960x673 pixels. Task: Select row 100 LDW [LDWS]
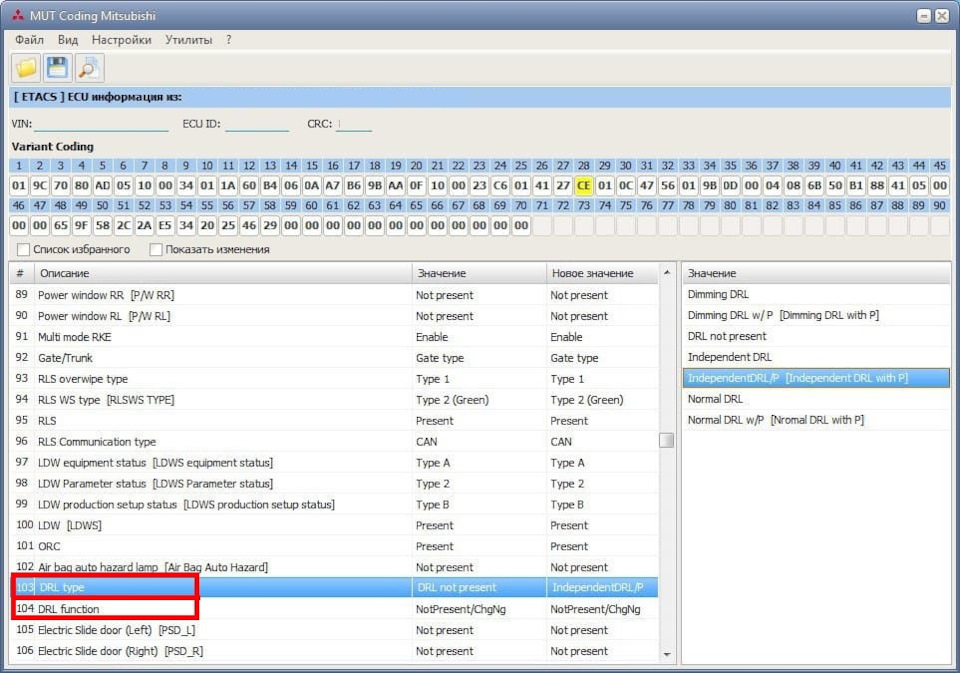334,525
